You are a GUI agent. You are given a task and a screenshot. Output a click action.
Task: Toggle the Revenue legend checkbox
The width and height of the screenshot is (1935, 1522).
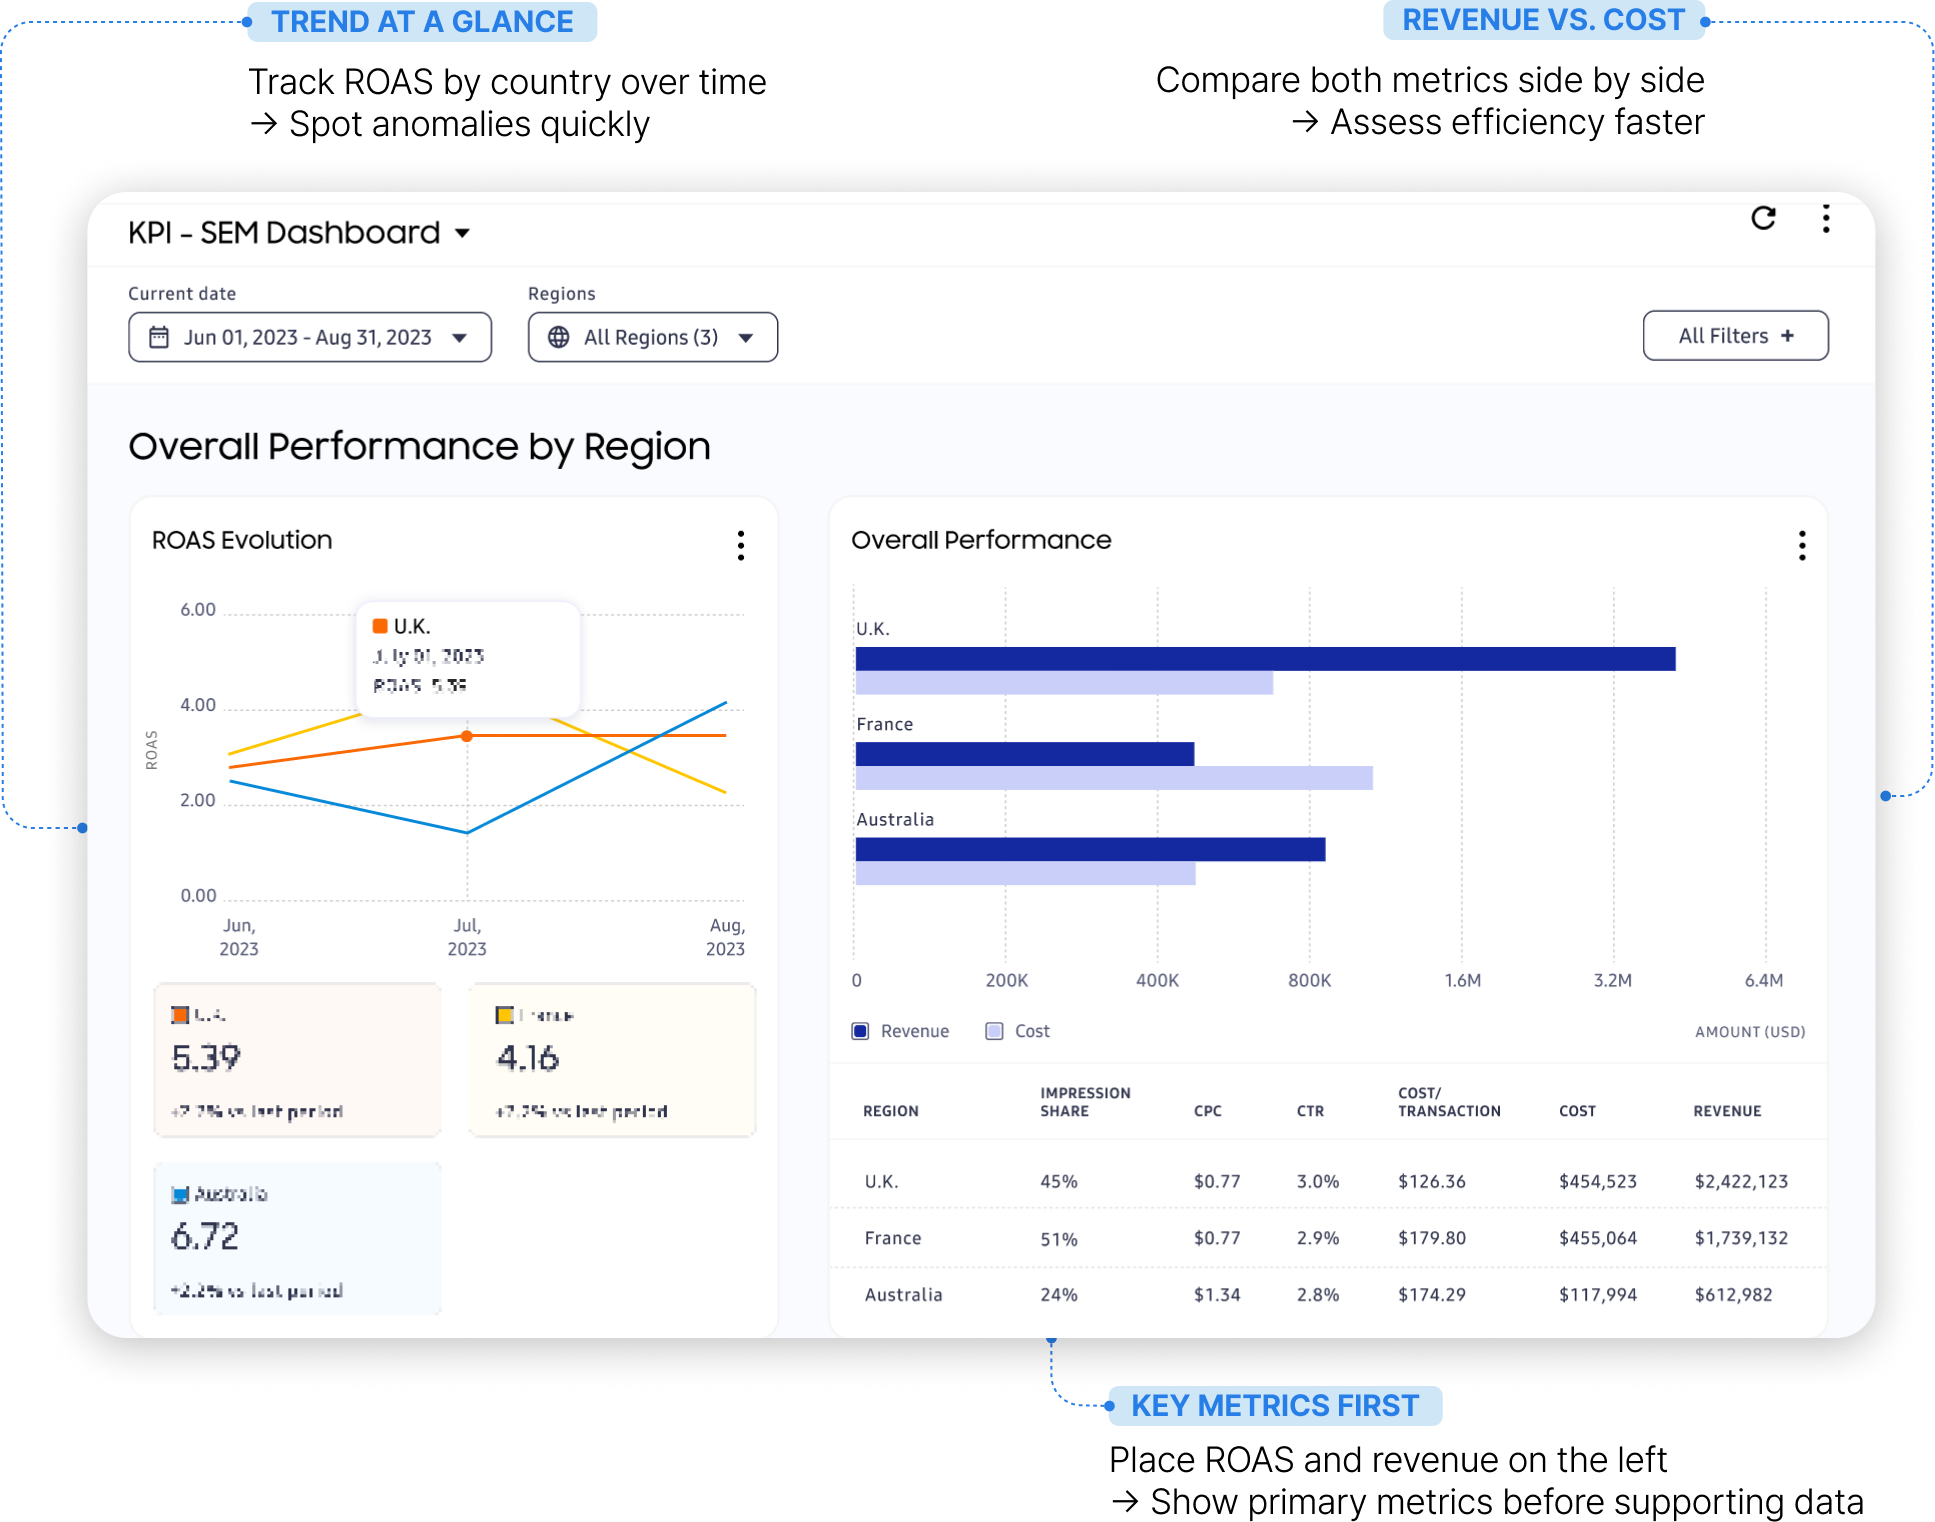pos(860,1031)
